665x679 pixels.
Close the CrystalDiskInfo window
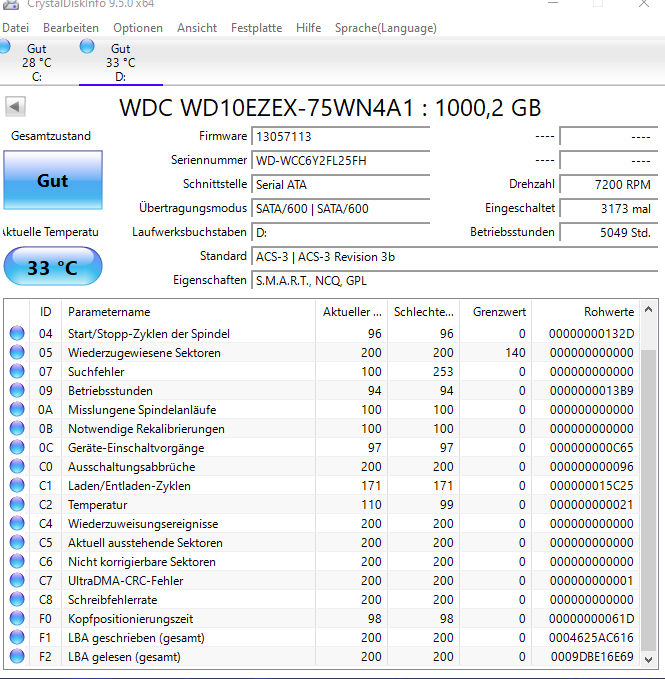(x=644, y=3)
